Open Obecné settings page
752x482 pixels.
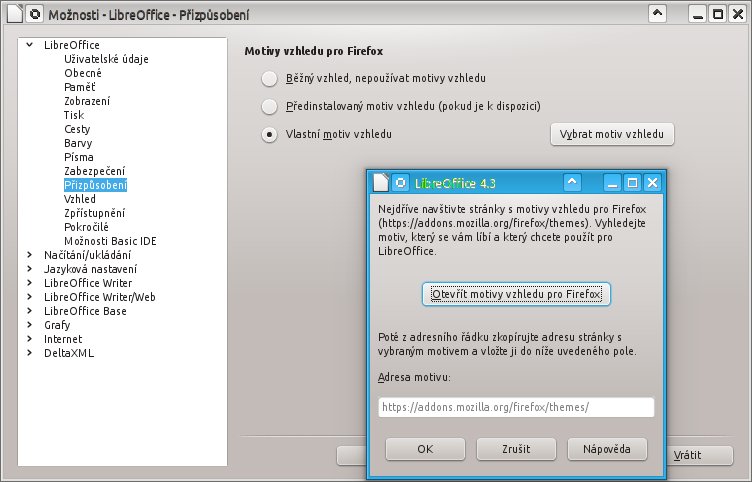pyautogui.click(x=83, y=73)
